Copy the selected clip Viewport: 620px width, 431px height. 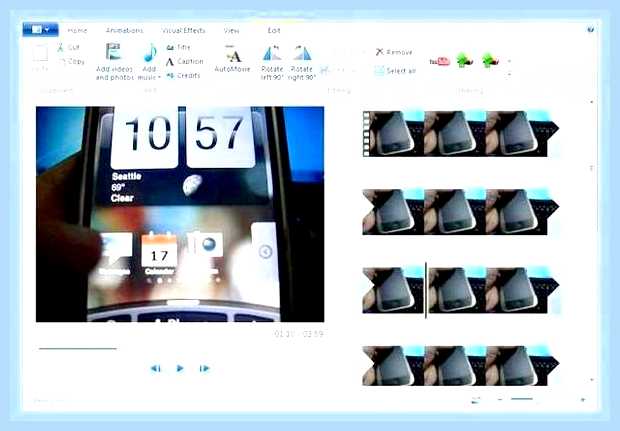tap(72, 61)
